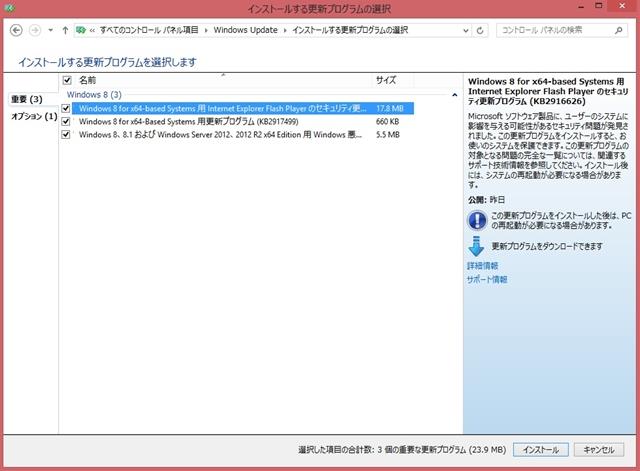
Task: Click the 公開: 昨日 text
Action: click(x=486, y=200)
